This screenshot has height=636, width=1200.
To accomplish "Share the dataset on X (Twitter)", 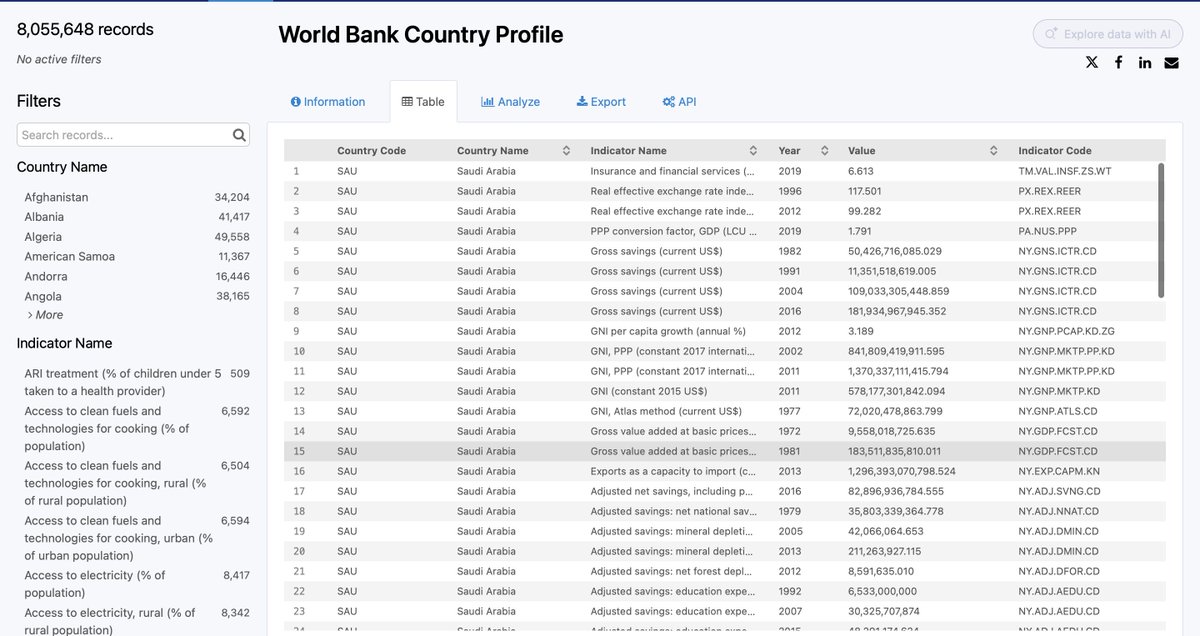I will pos(1091,61).
